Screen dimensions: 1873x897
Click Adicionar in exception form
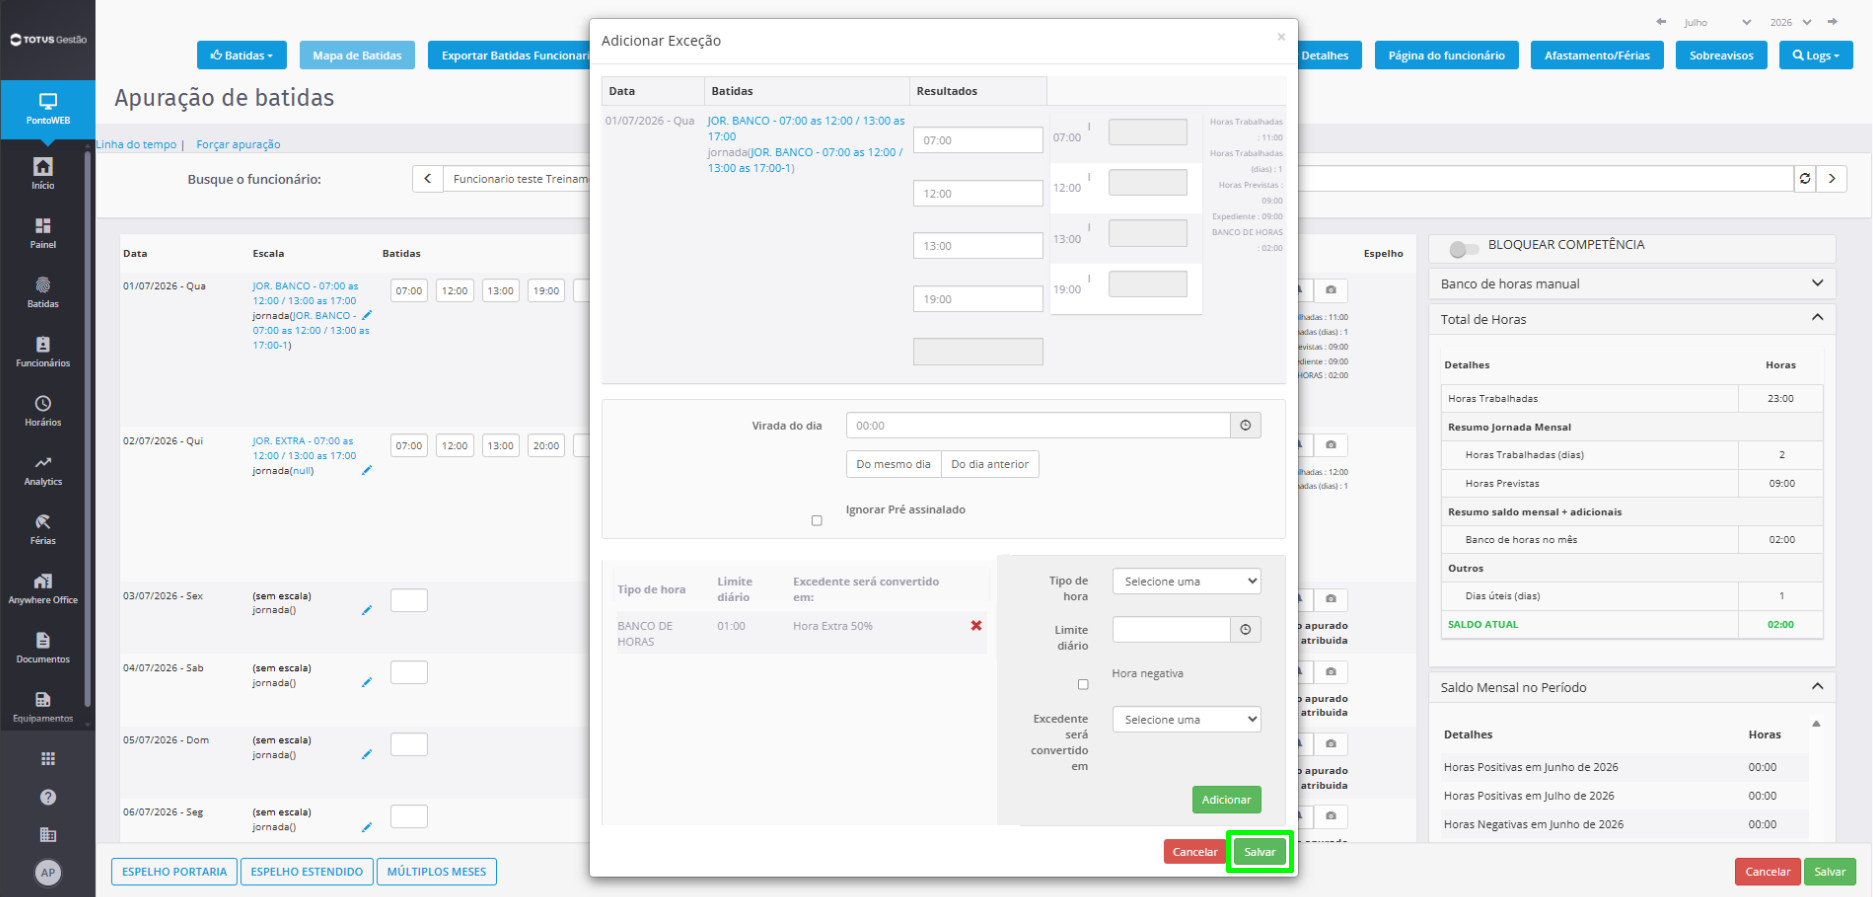pyautogui.click(x=1226, y=799)
